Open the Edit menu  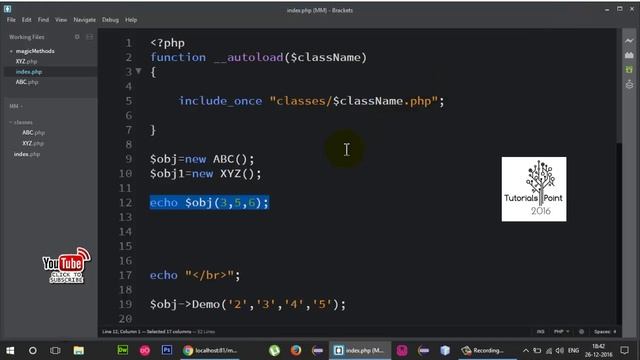pyautogui.click(x=27, y=20)
